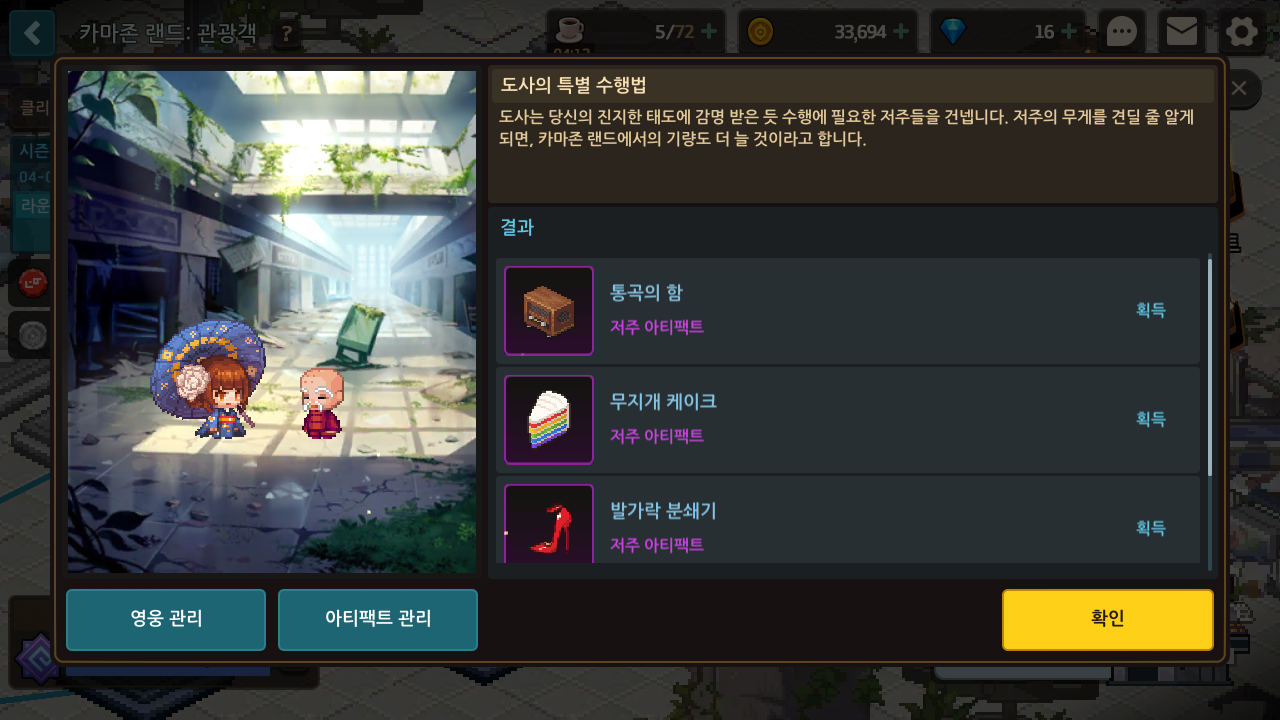Add gems with the diamond plus button
1280x720 pixels.
tap(1069, 32)
